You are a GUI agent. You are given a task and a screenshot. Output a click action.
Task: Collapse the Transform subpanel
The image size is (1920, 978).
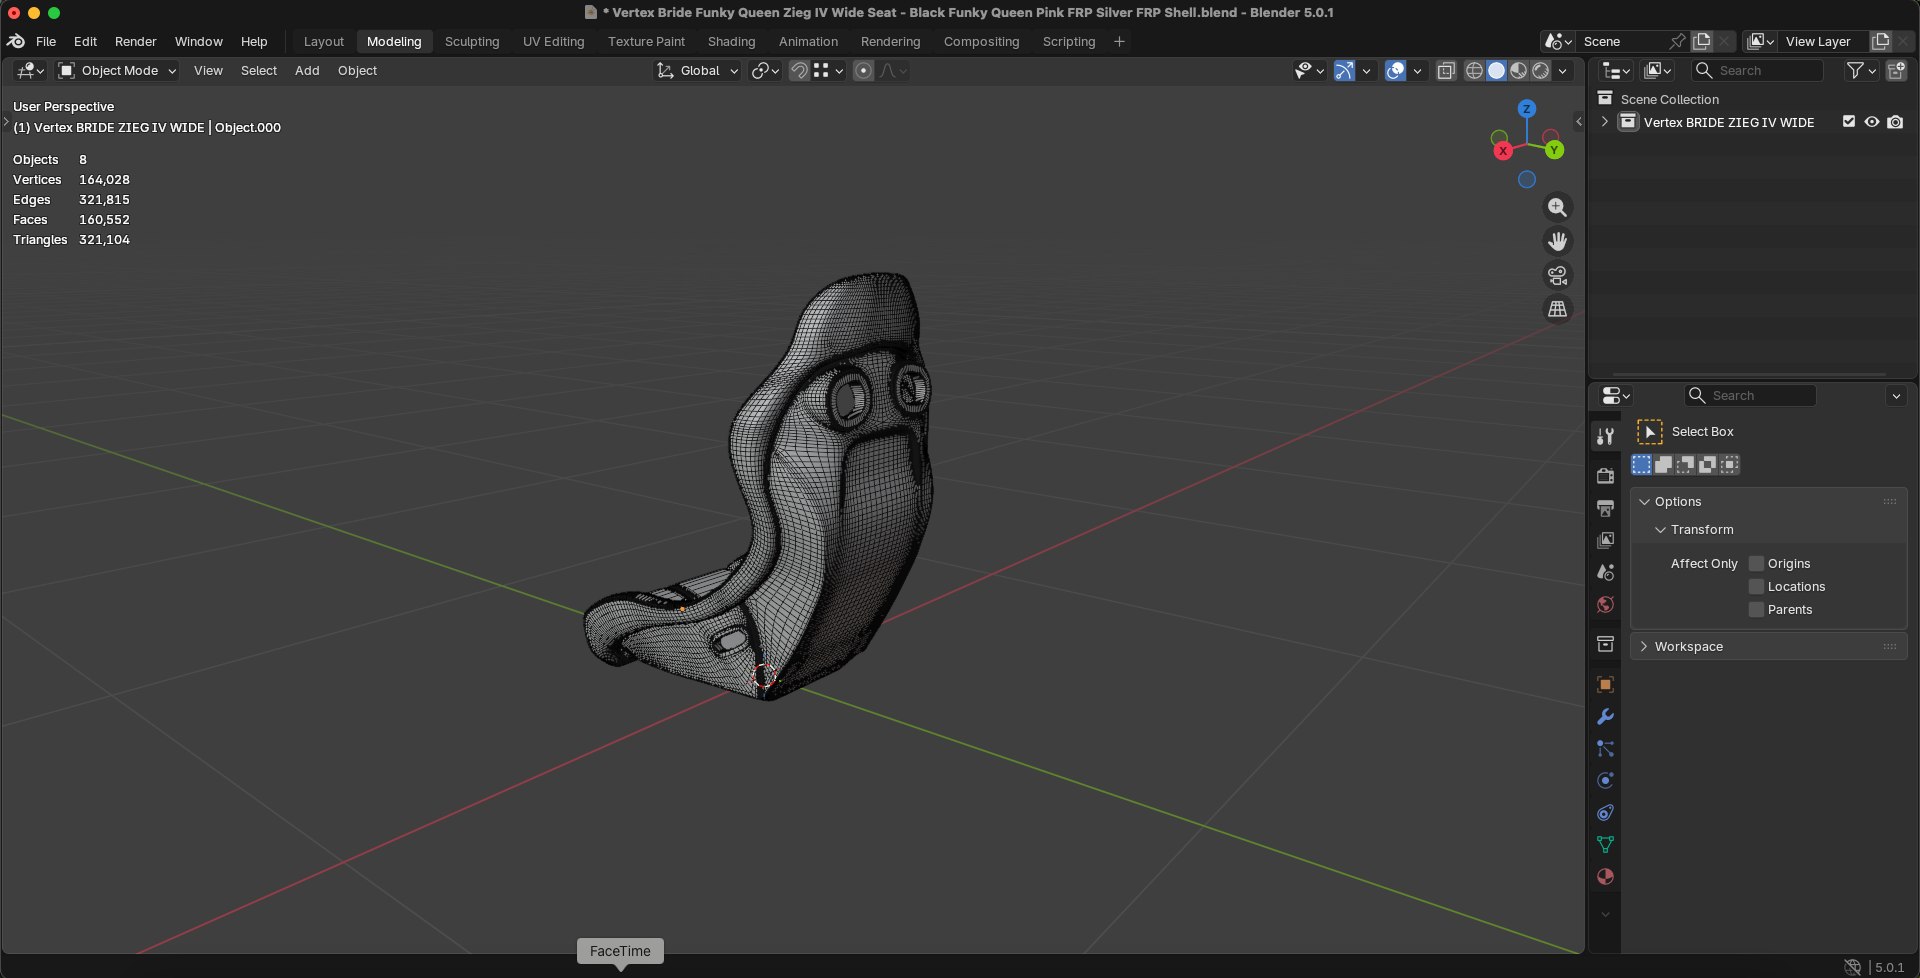[x=1661, y=530]
